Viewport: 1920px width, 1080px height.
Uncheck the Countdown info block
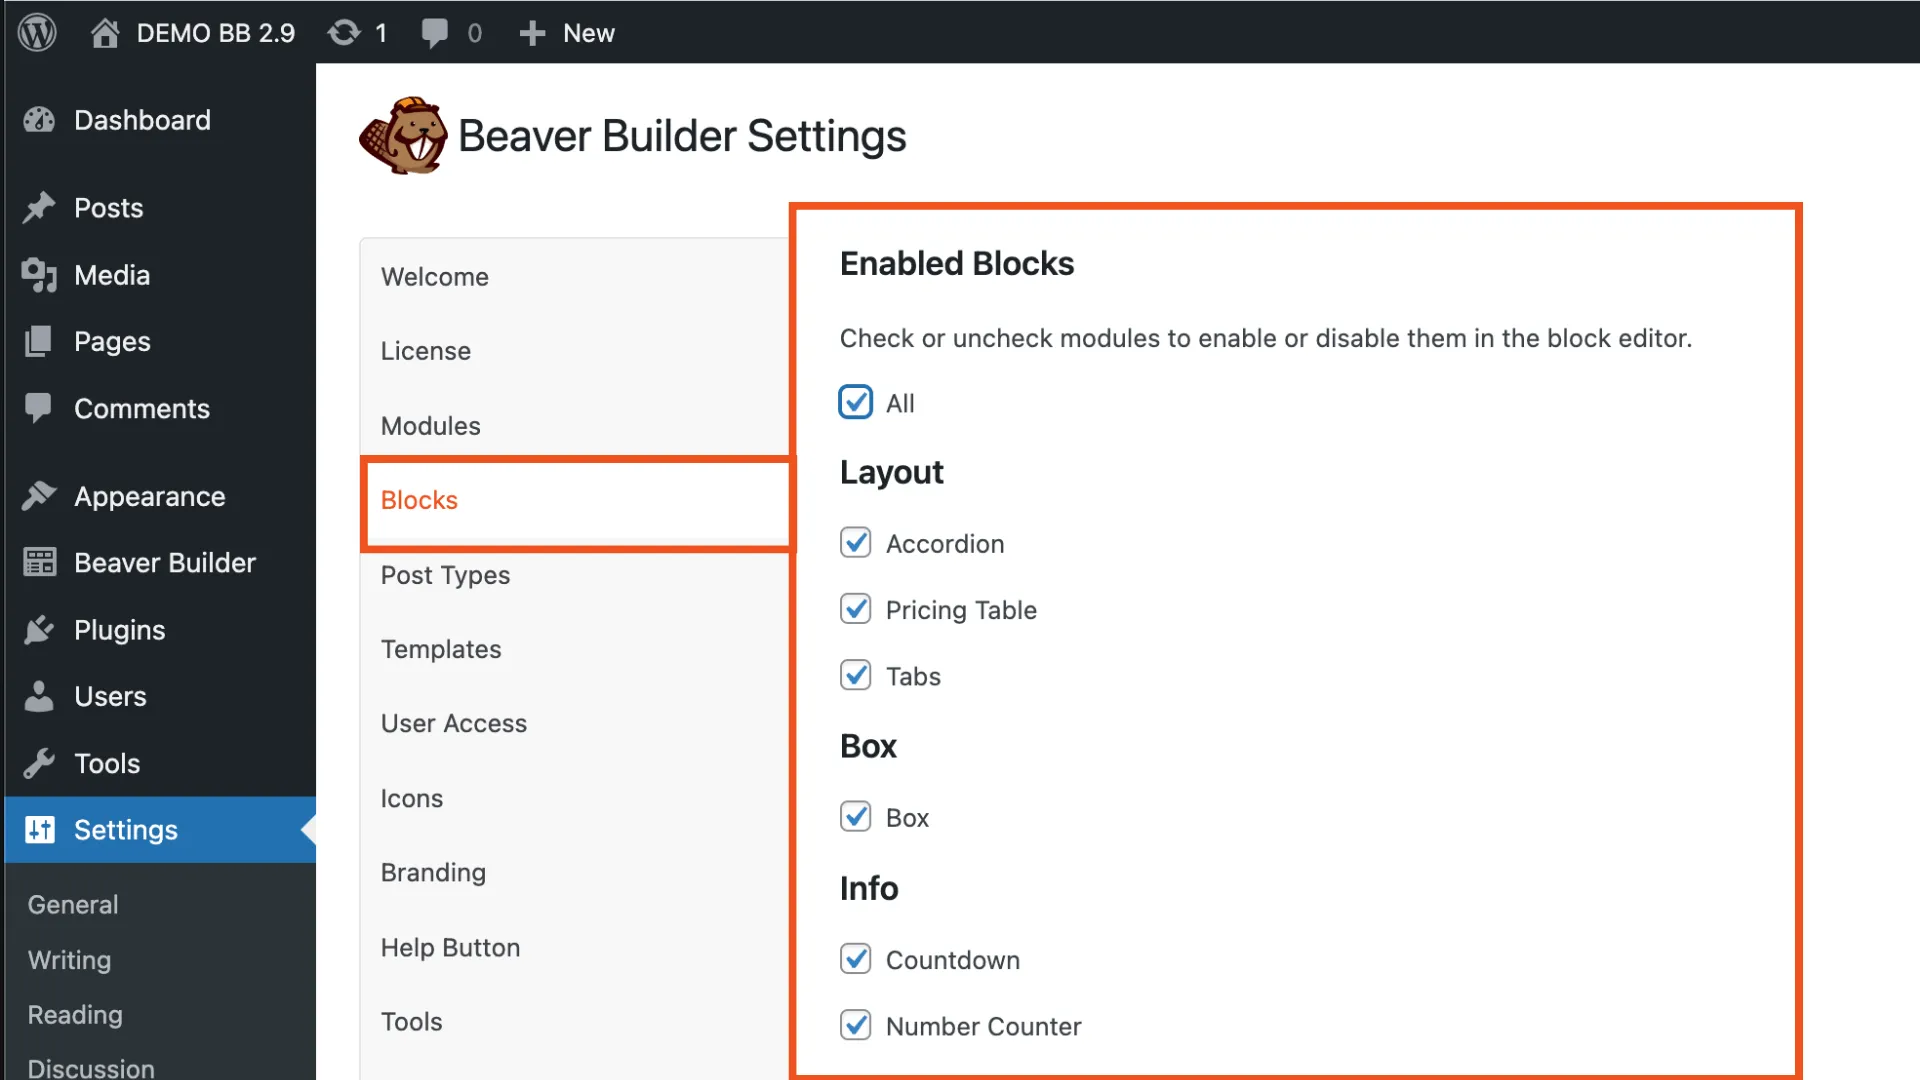pos(855,959)
